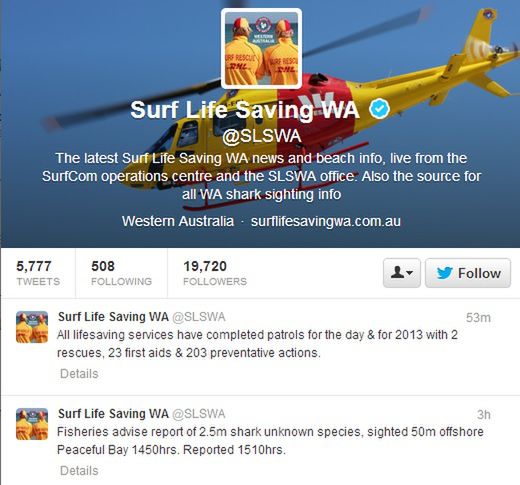
Task: View the 508 Following list
Action: 121,273
